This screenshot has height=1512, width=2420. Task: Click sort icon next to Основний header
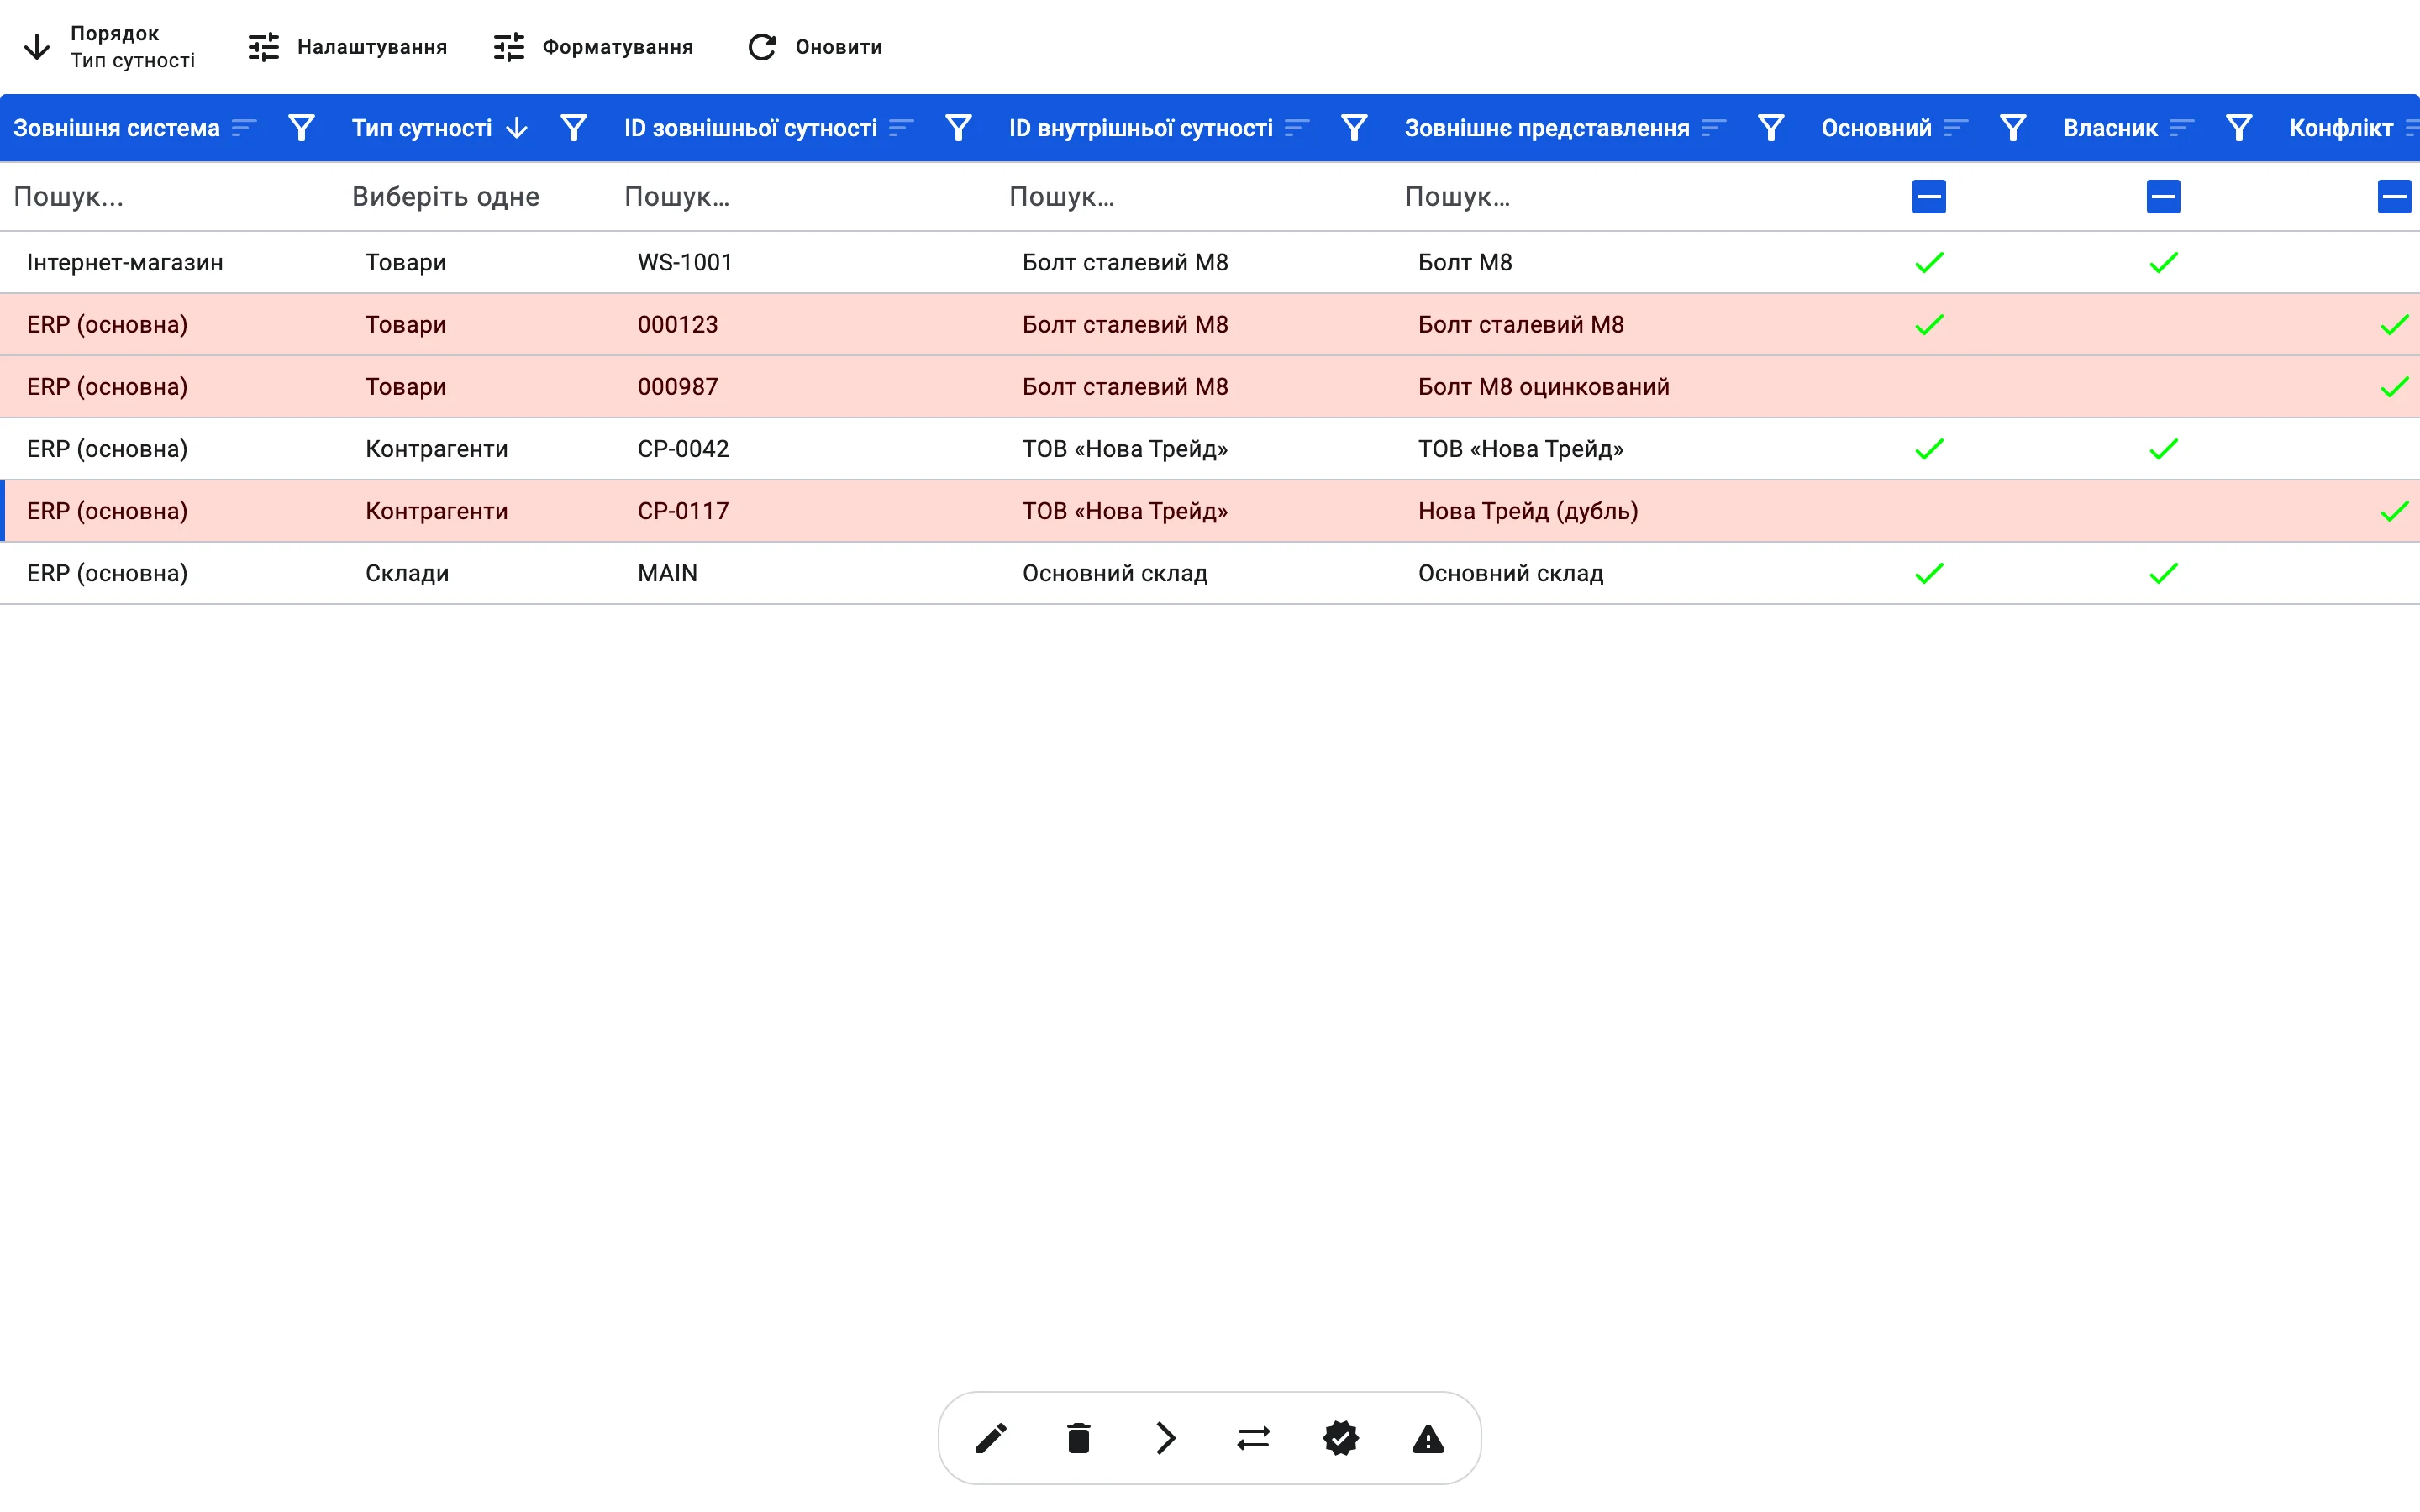click(x=1956, y=128)
